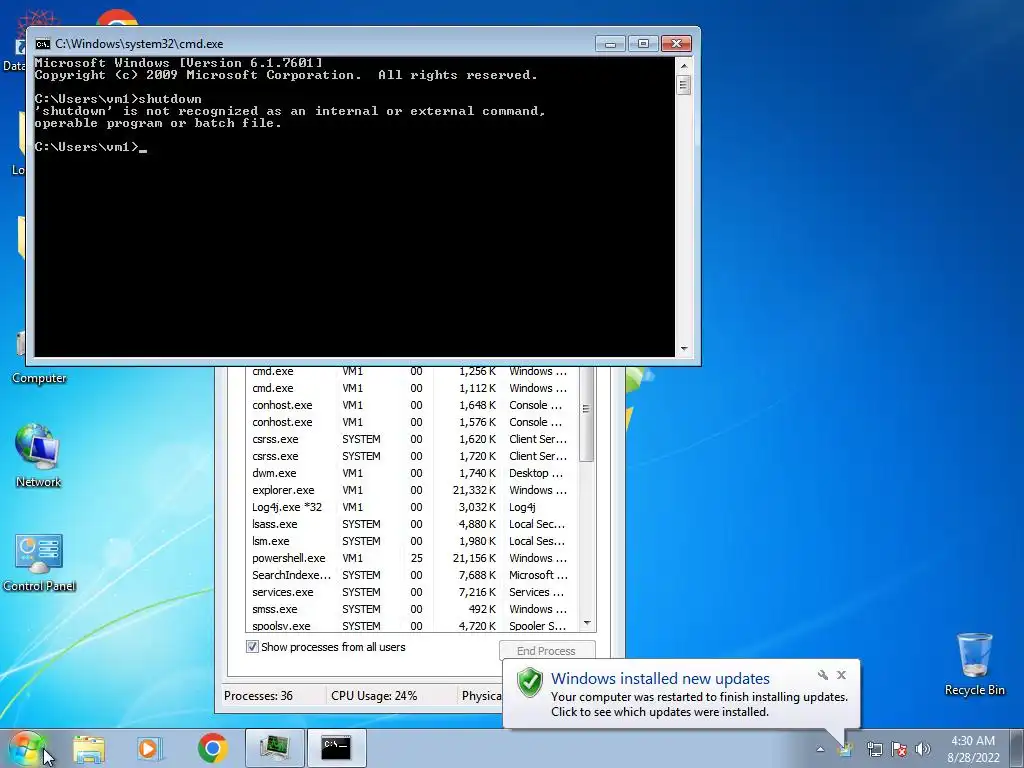Open the clock showing 4:30 AM
Viewport: 1024px width, 768px height.
(972, 749)
